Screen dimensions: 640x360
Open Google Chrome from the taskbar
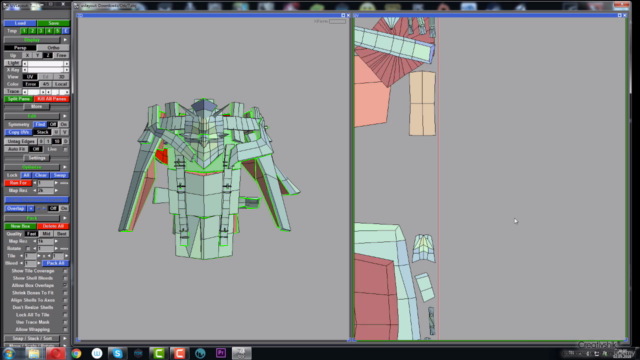pos(76,353)
